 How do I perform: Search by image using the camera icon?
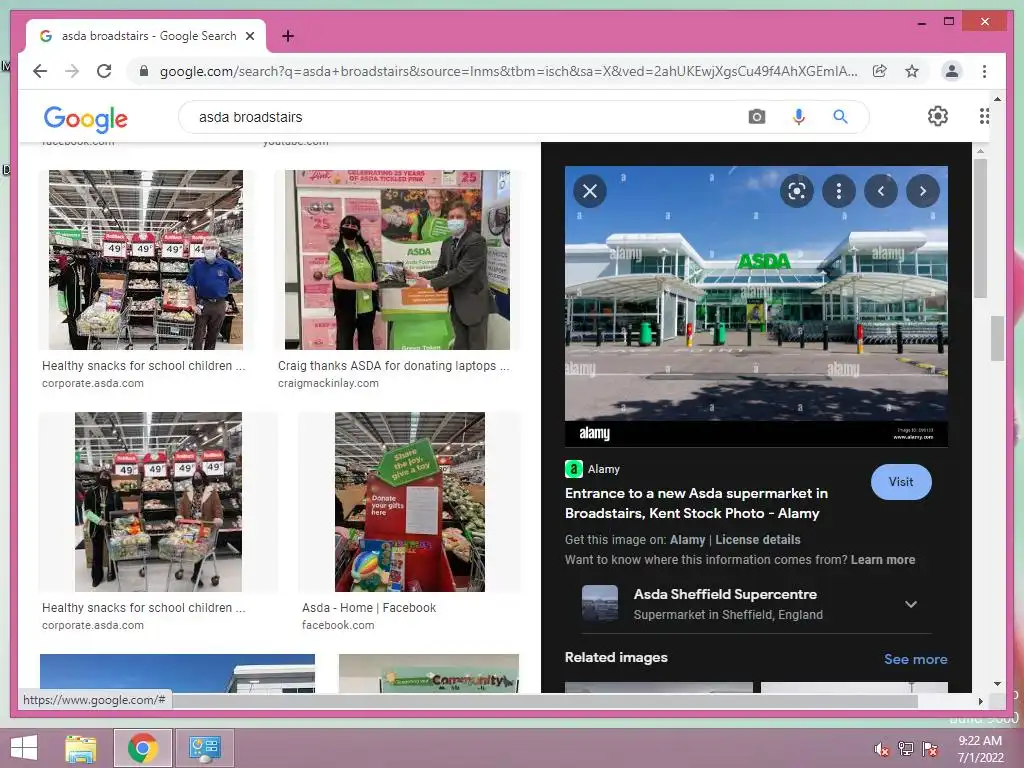click(x=756, y=117)
